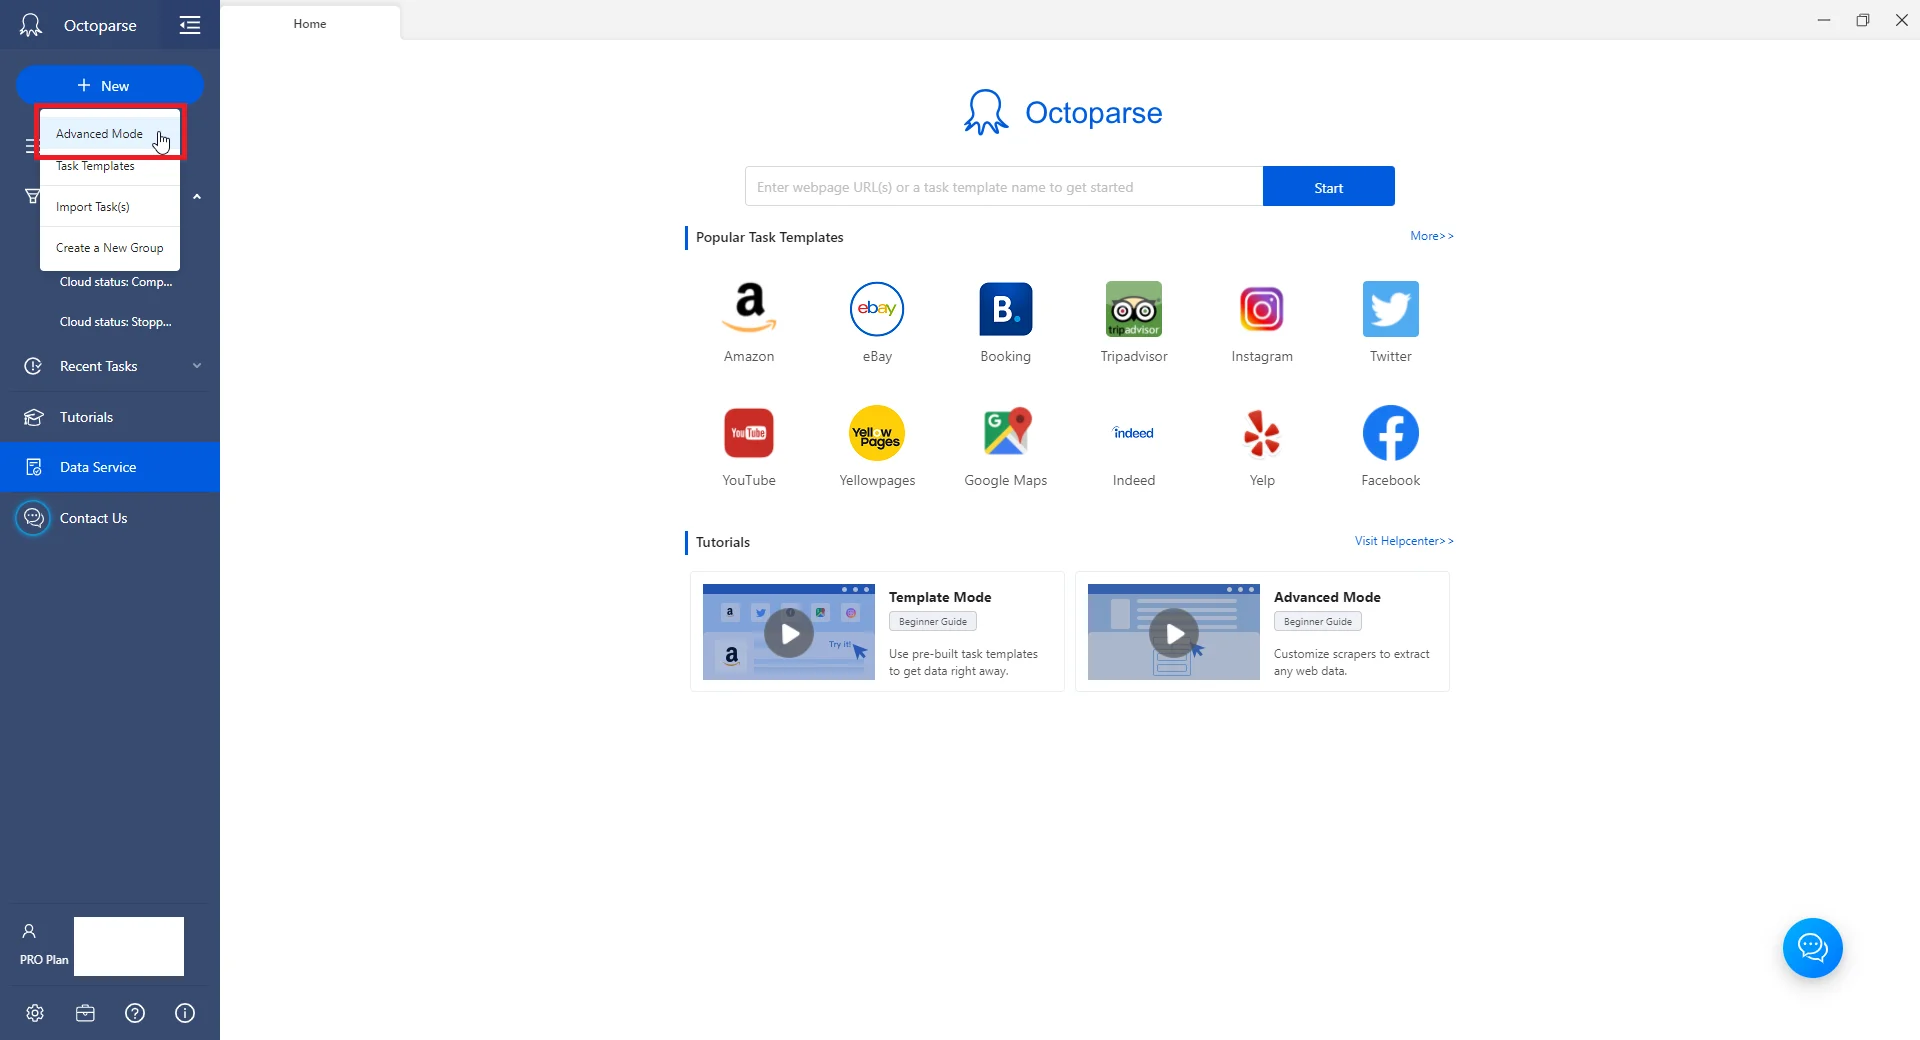1920x1040 pixels.
Task: Open the Visit Helpcenter>> link
Action: pyautogui.click(x=1404, y=541)
